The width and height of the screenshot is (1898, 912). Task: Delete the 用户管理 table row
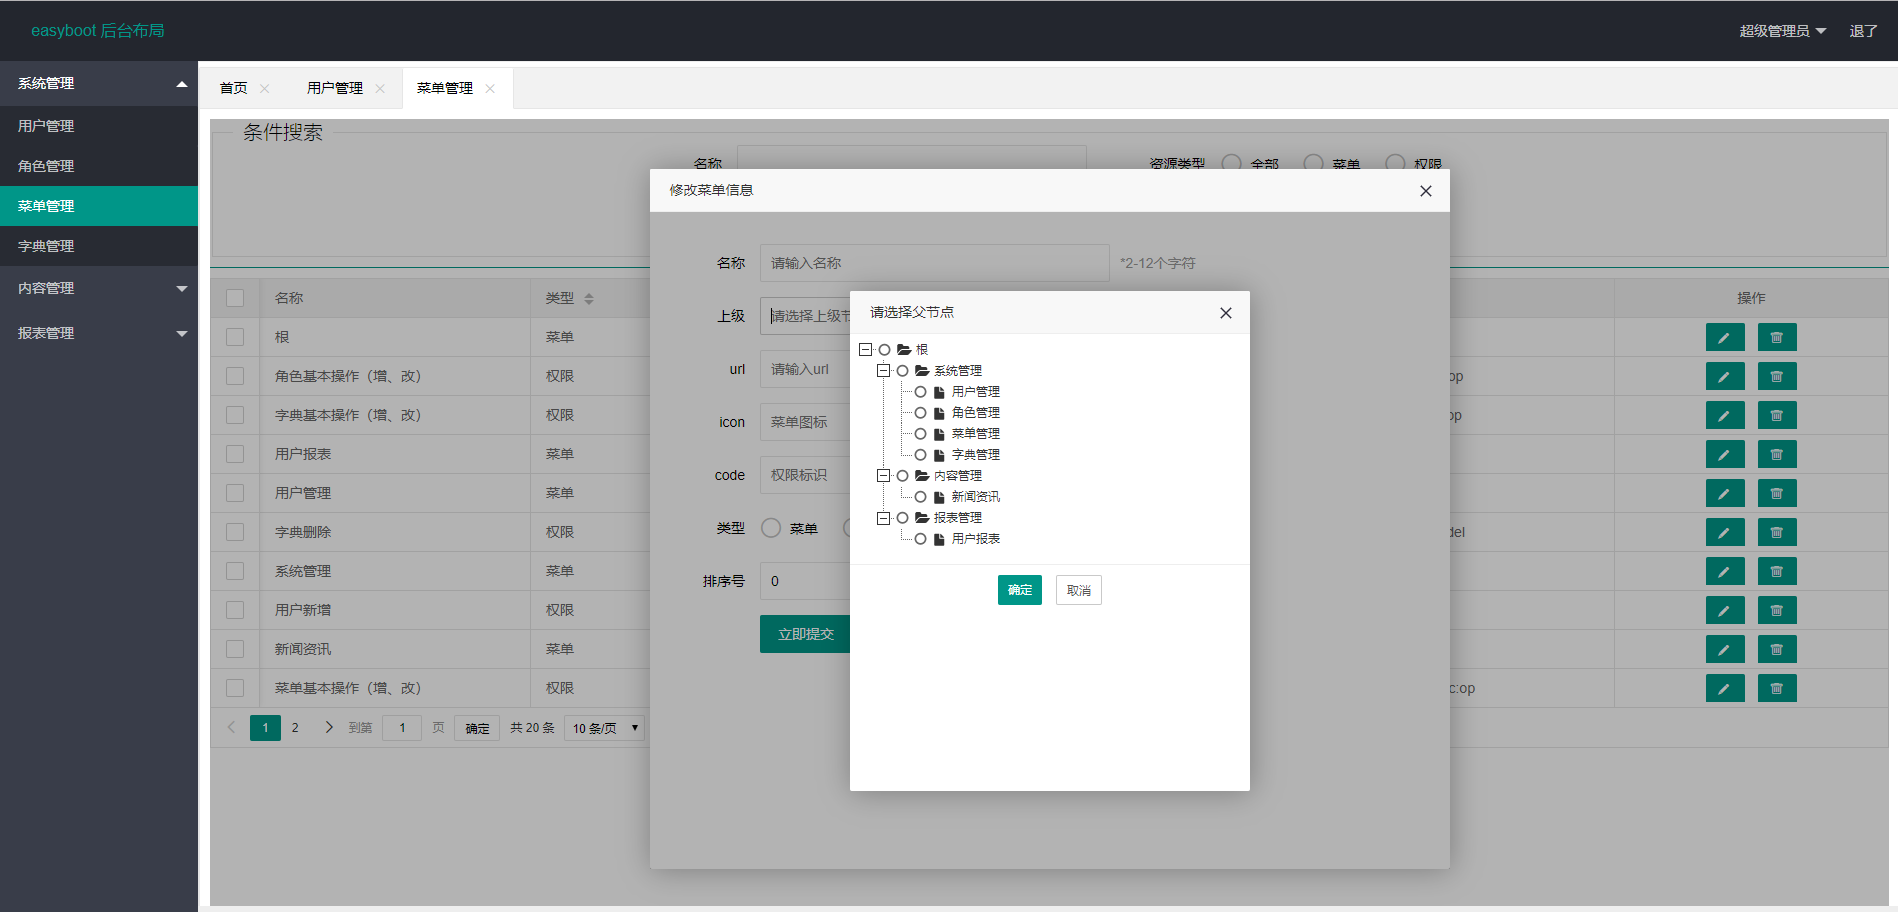[x=1777, y=493]
